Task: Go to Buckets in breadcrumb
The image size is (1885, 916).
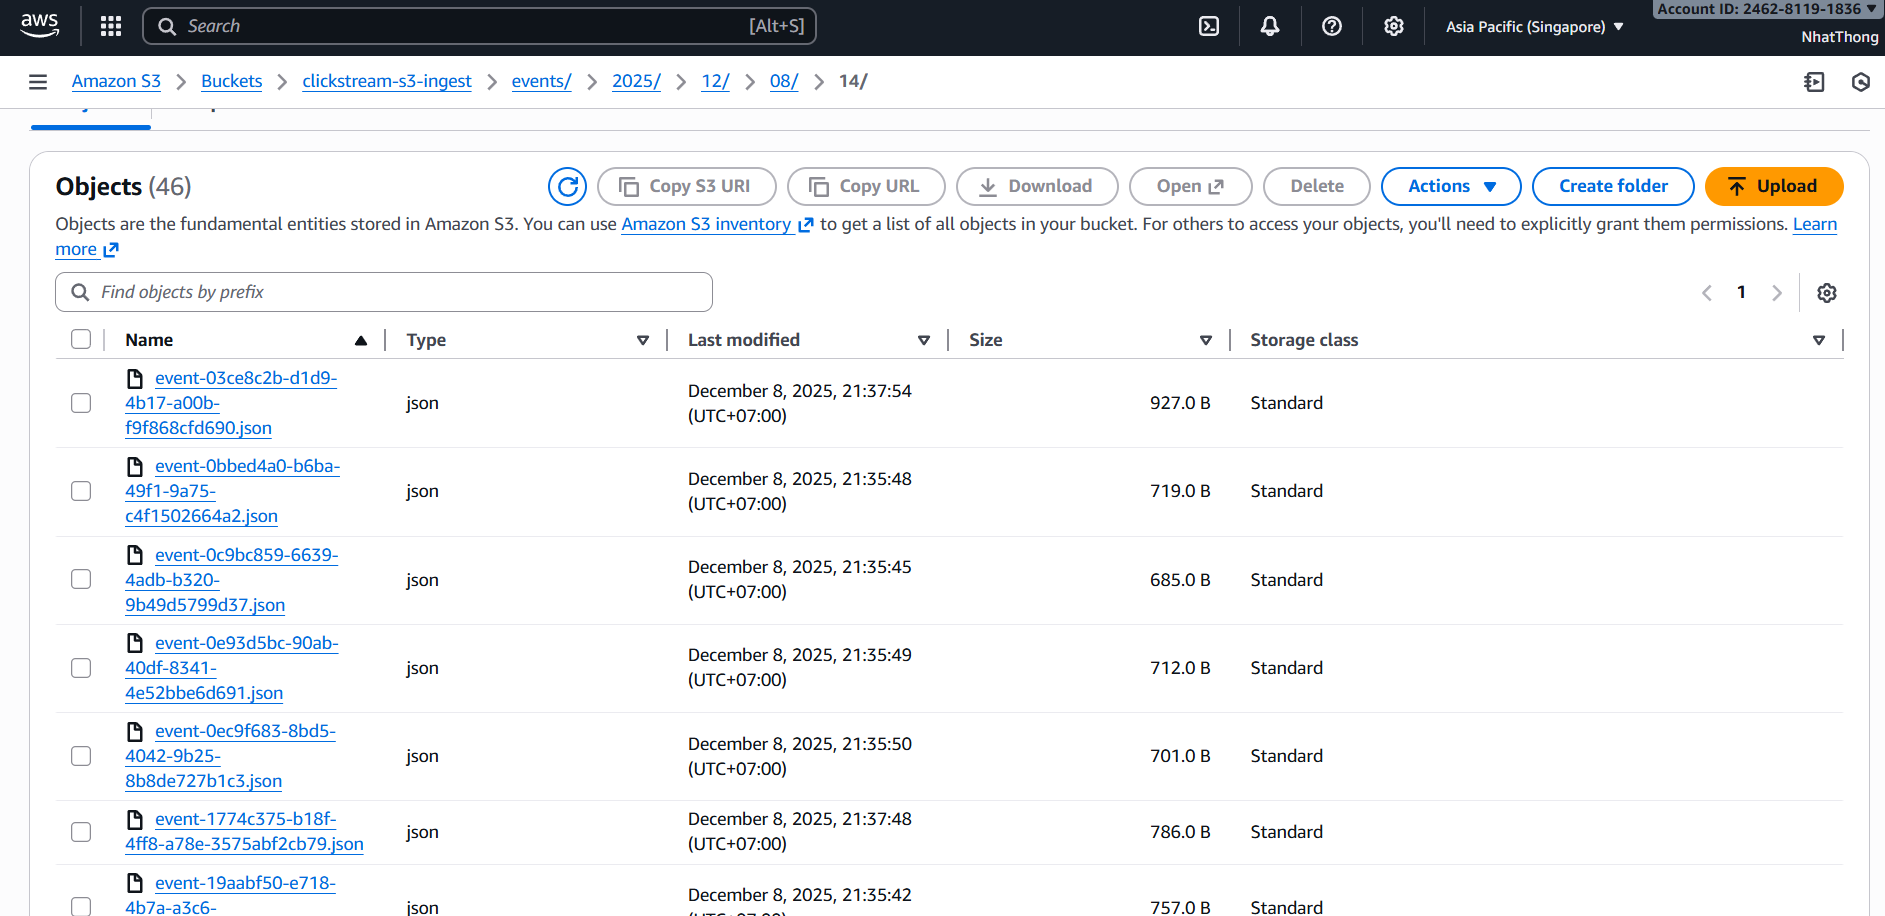Action: point(231,81)
